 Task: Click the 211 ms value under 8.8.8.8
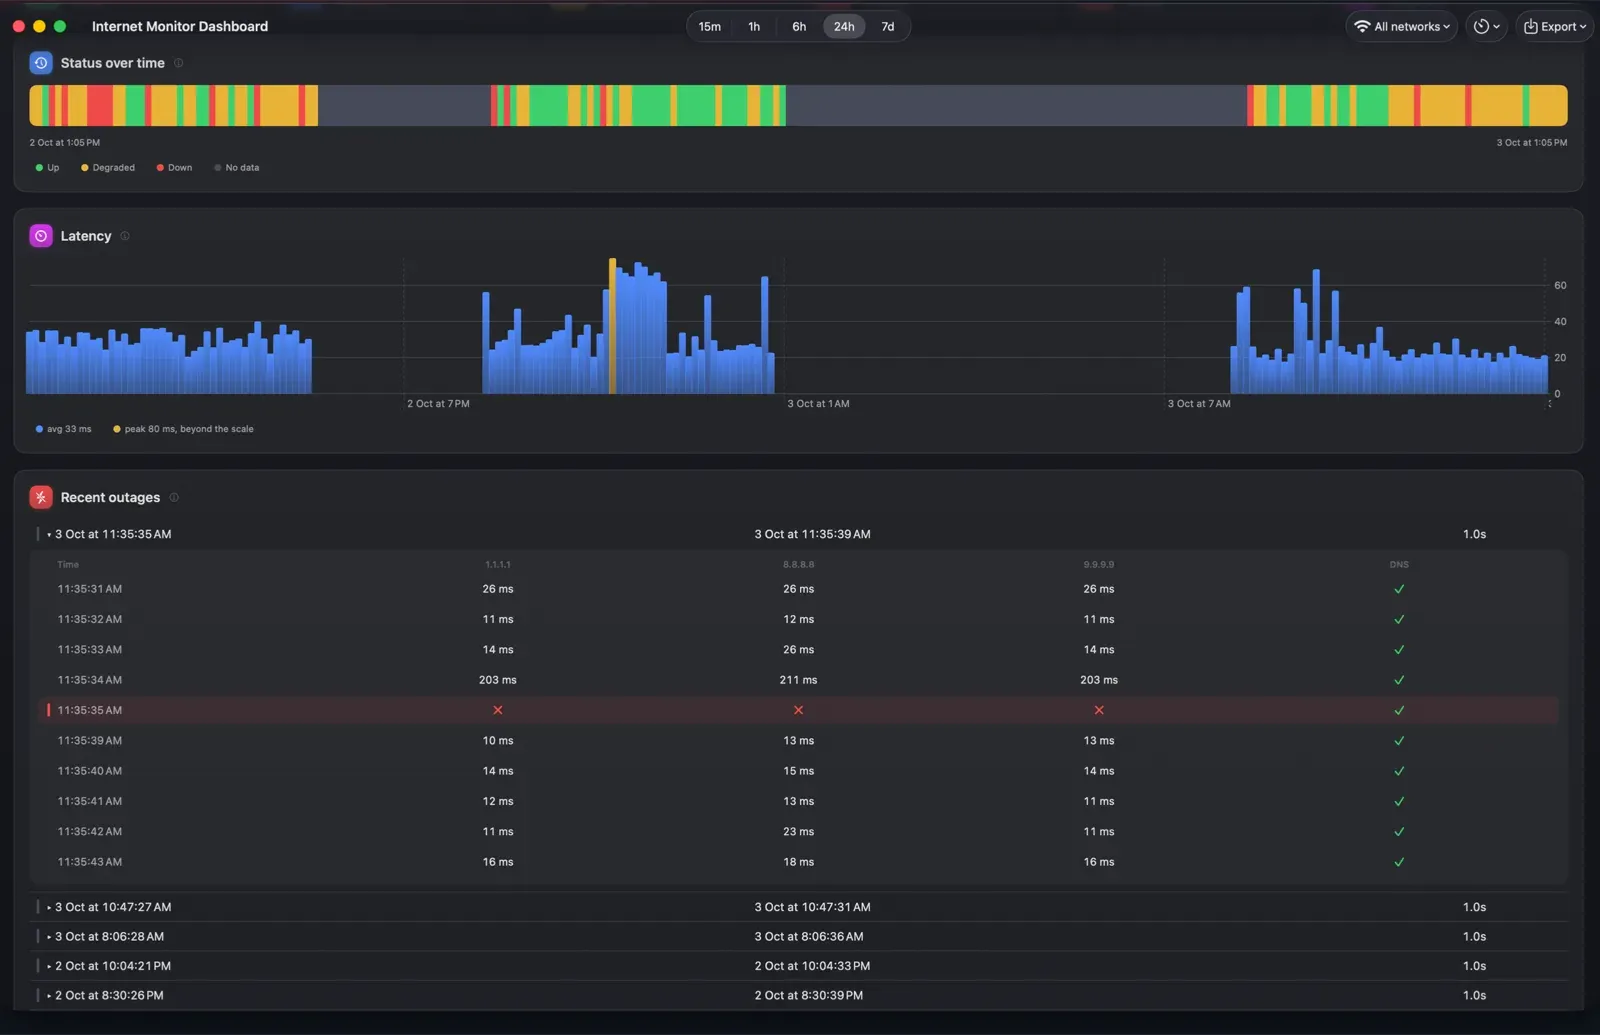coord(798,680)
